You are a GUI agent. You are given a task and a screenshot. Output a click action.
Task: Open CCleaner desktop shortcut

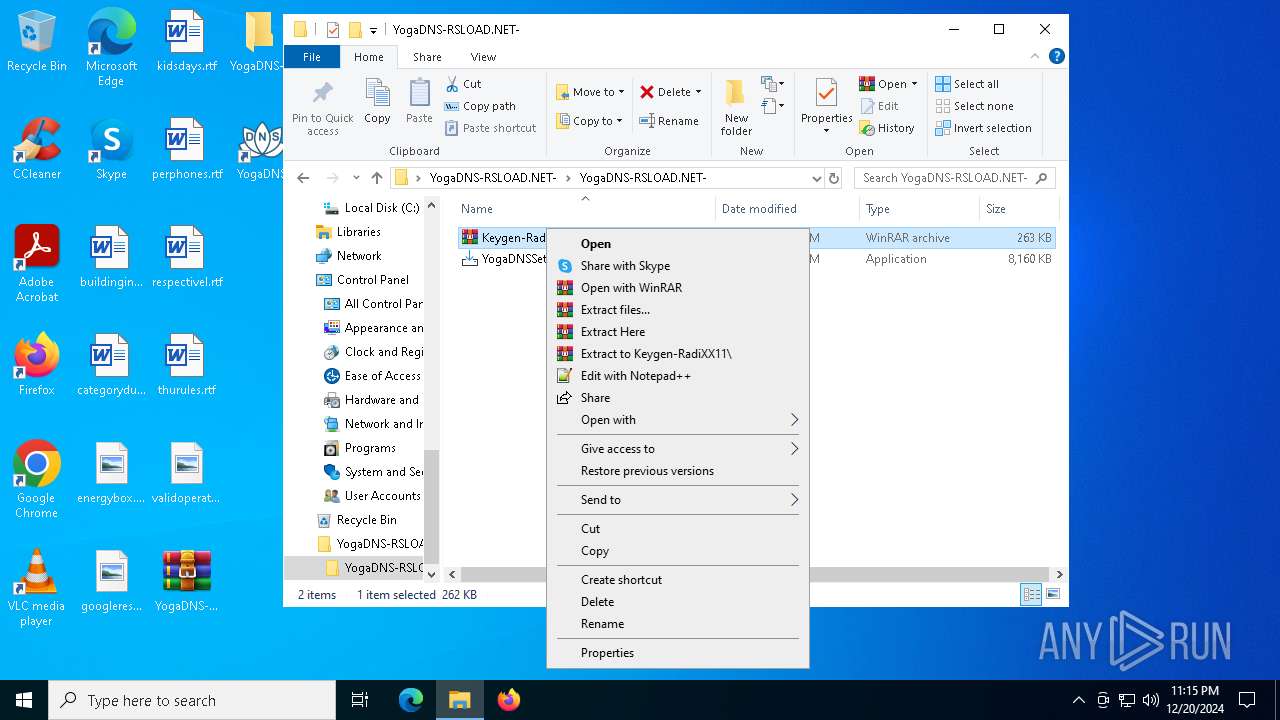(x=37, y=149)
